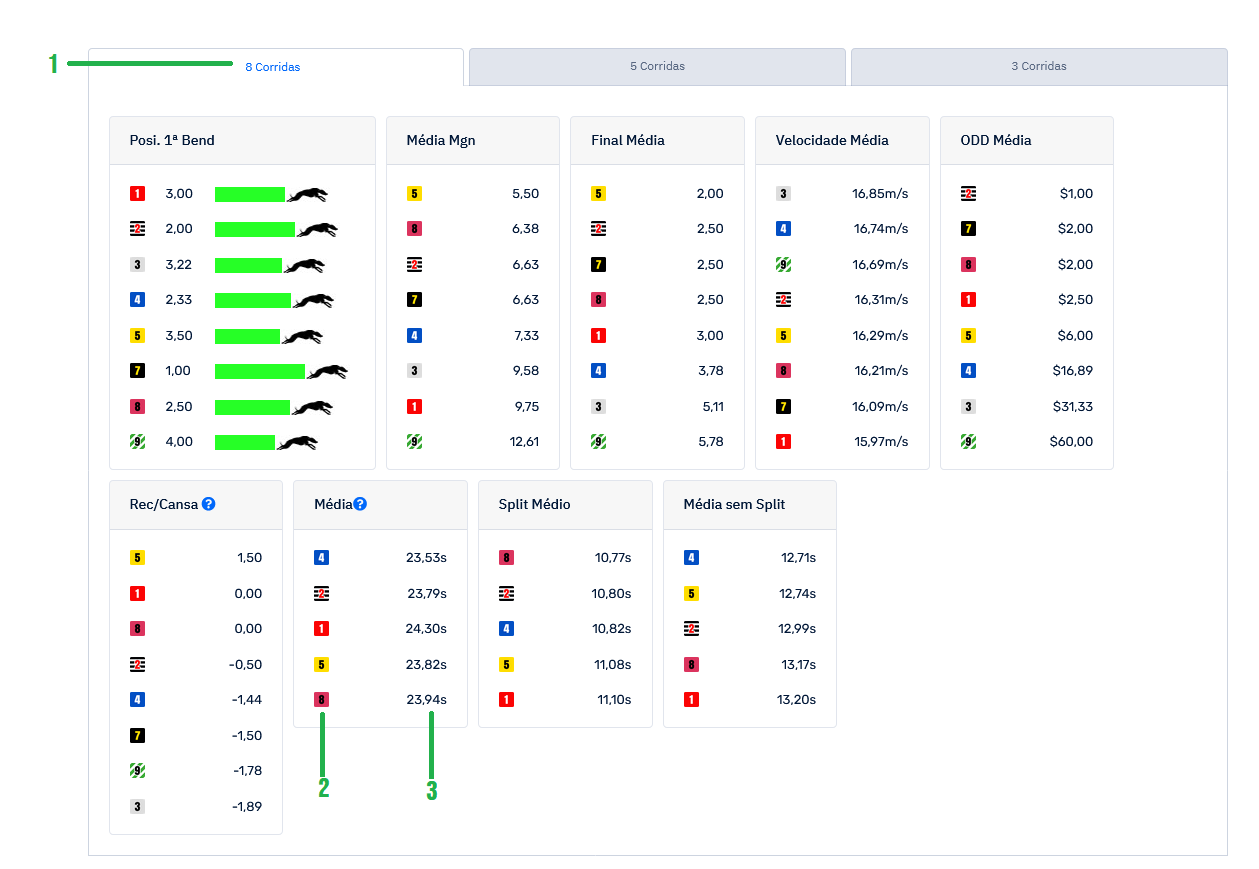Click the 16,85m/s speed value
Image resolution: width=1259 pixels, height=869 pixels.
[881, 194]
